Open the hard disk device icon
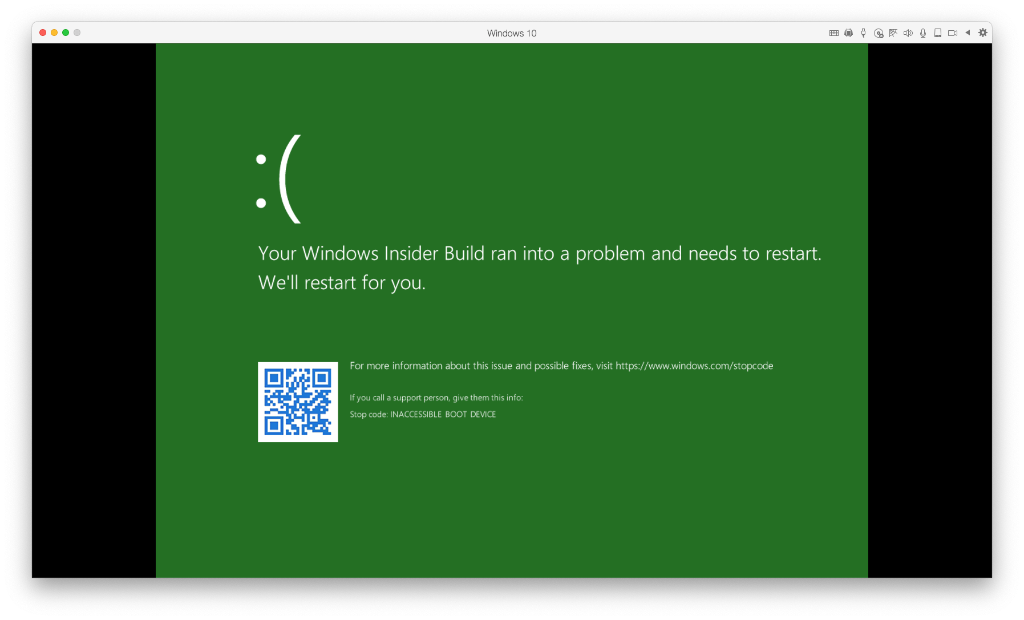 pos(937,33)
